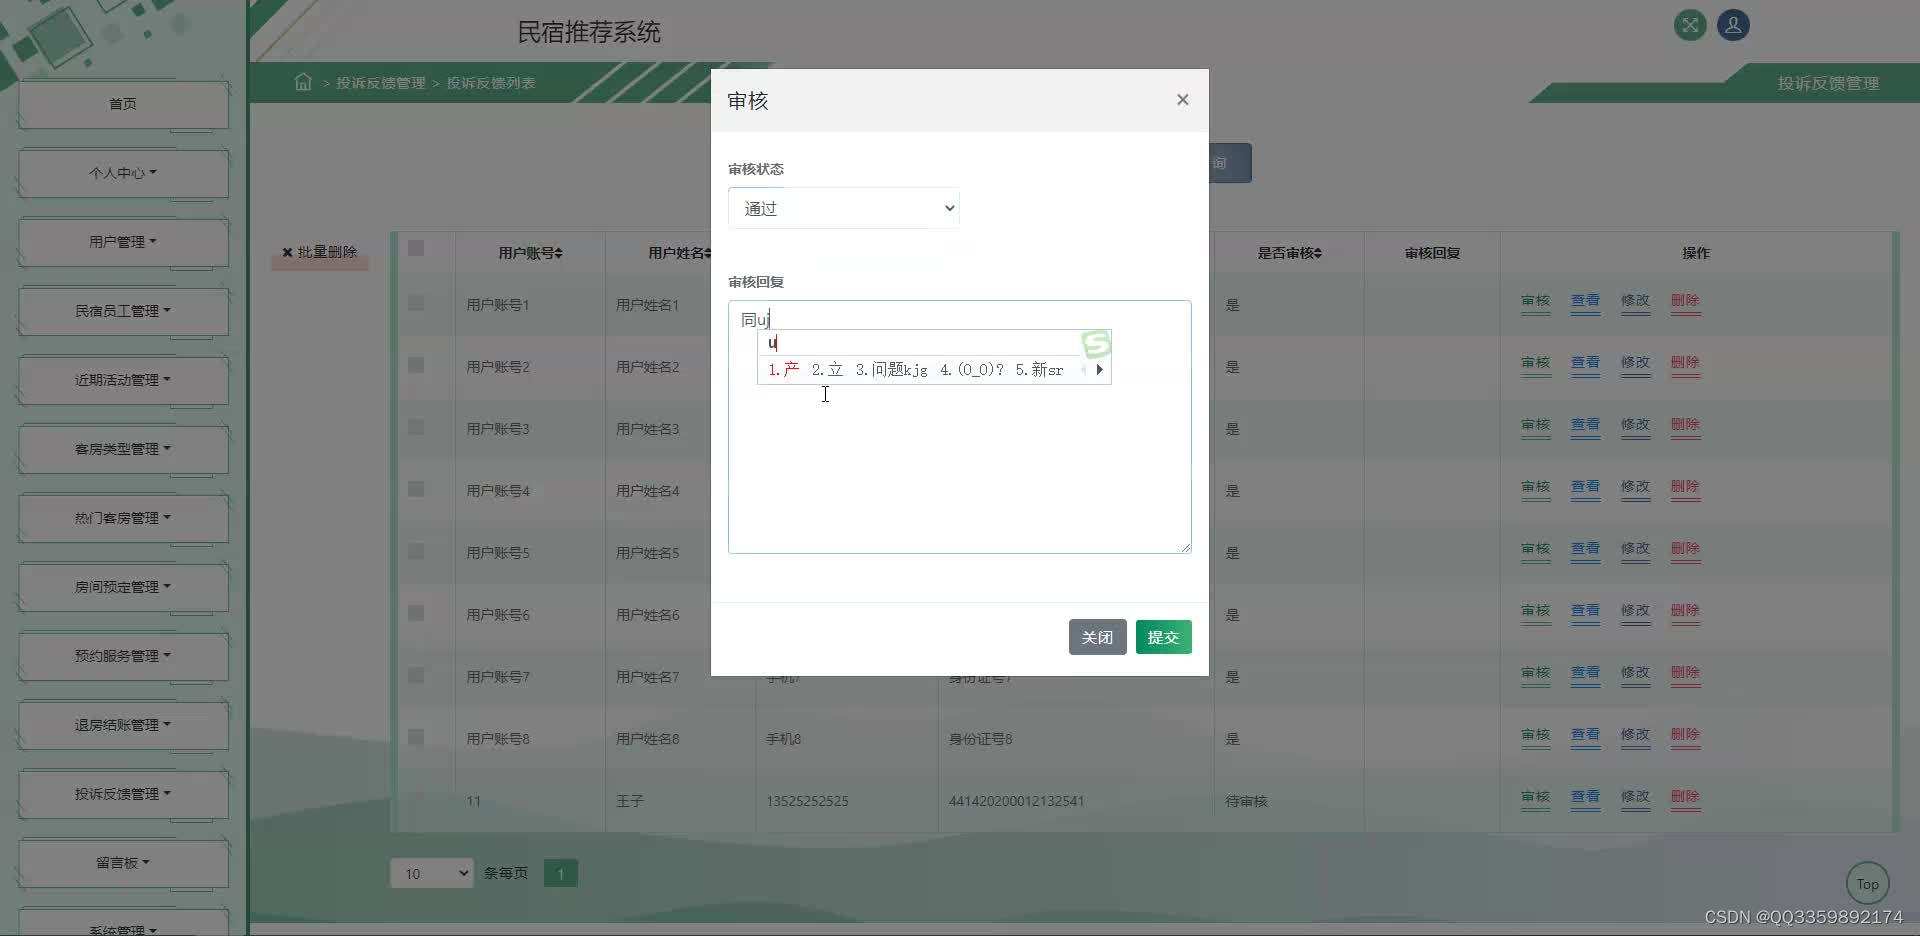1920x936 pixels.
Task: Click 删除 link for 用户账号4 row
Action: (1685, 487)
